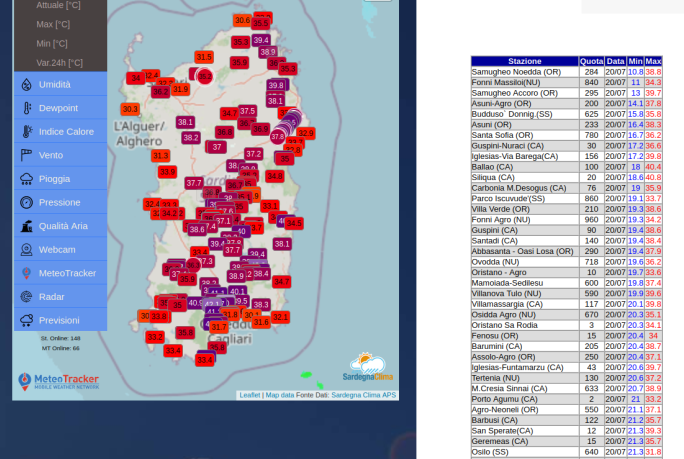Click the 34.7 station marker on east coast
Viewport: 684px width, 459px height.
click(x=281, y=282)
